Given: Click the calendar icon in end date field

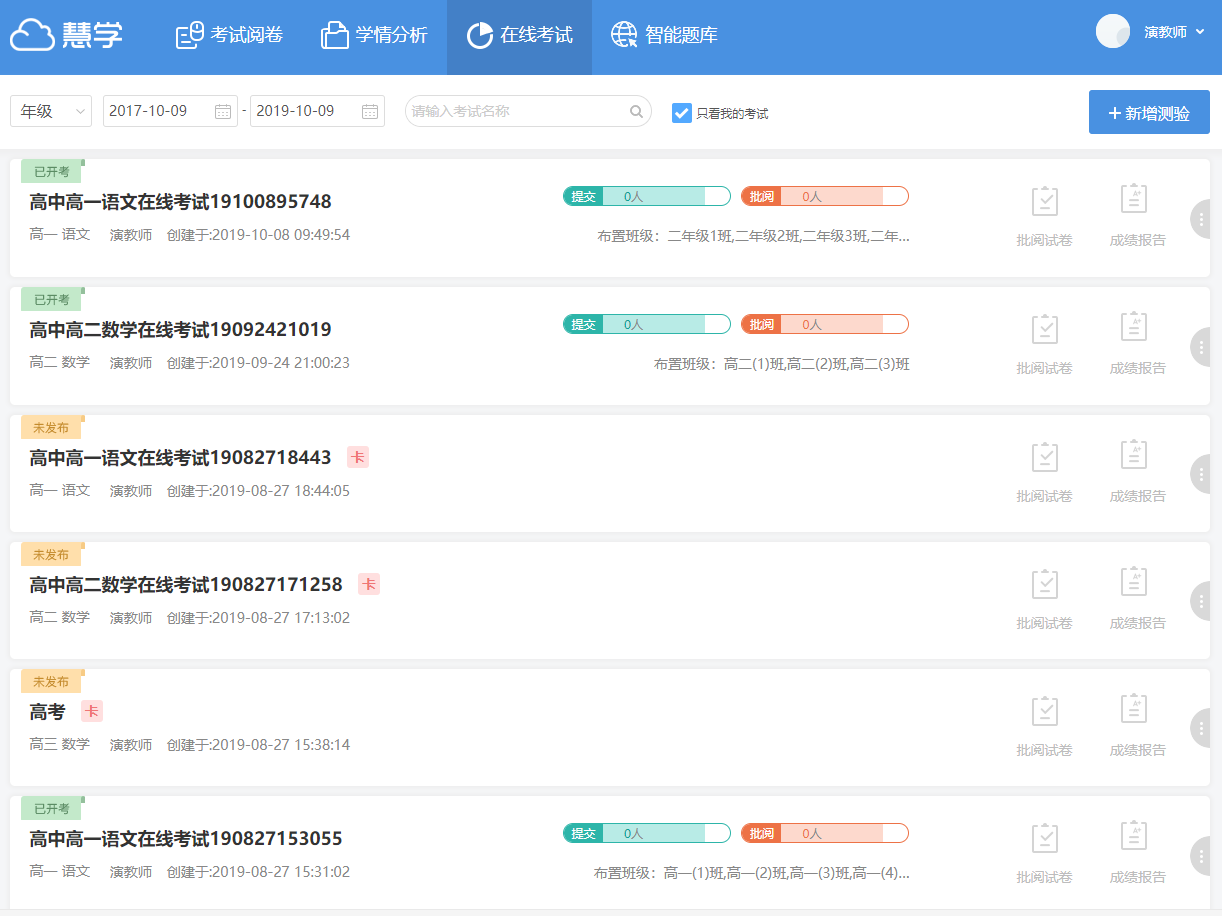Looking at the screenshot, I should [370, 111].
